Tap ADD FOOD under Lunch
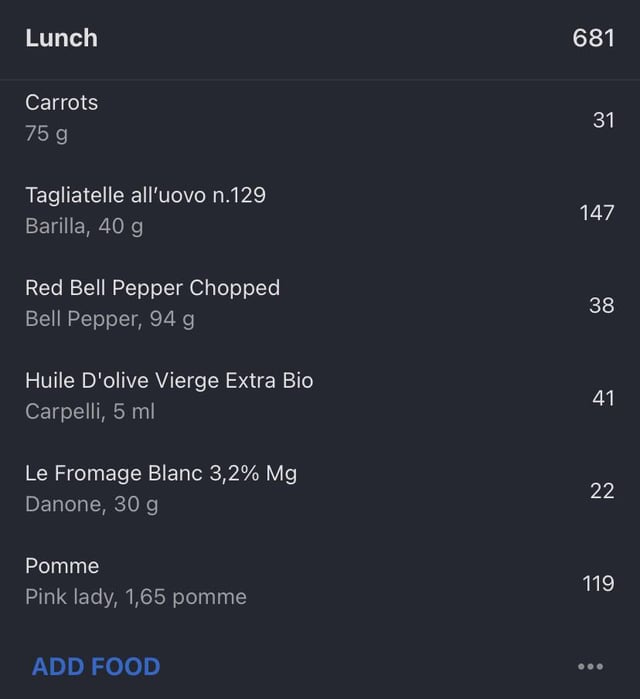 tap(96, 666)
